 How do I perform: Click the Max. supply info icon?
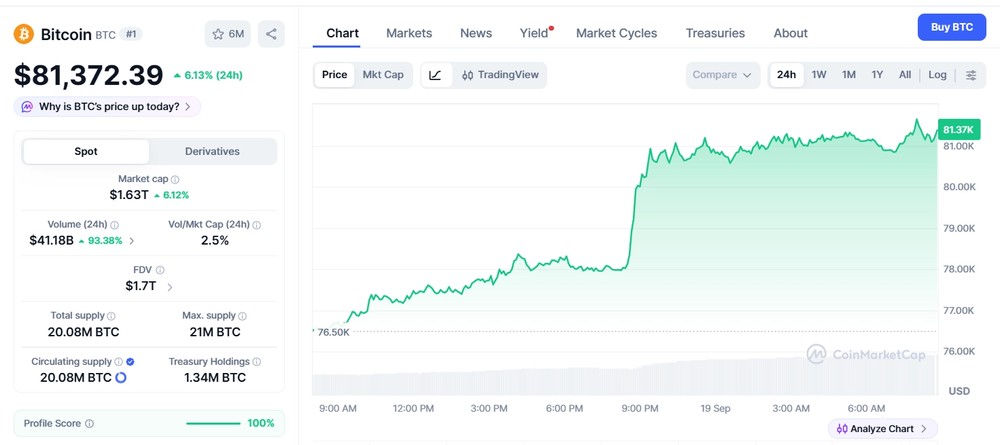tap(242, 316)
